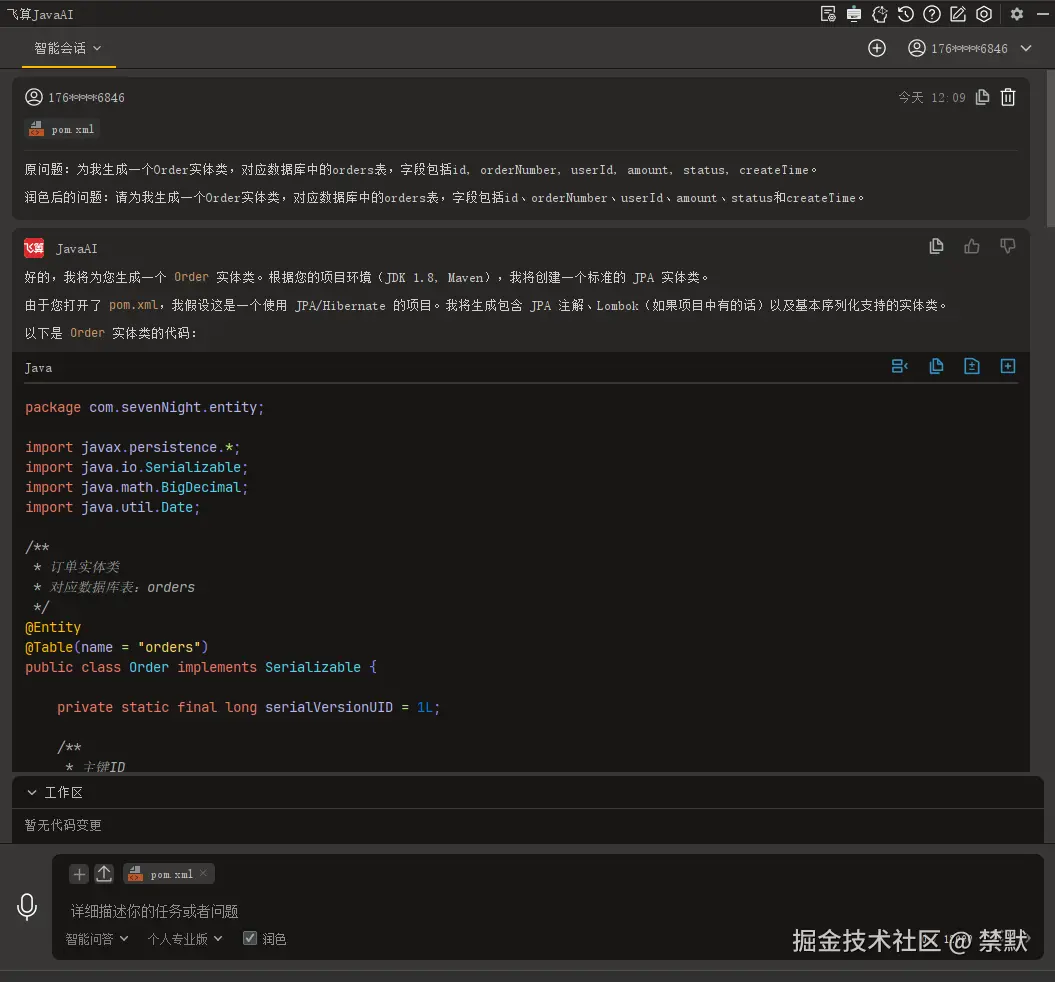
Task: Click the package com.sevenNight.entity line
Action: (x=145, y=407)
